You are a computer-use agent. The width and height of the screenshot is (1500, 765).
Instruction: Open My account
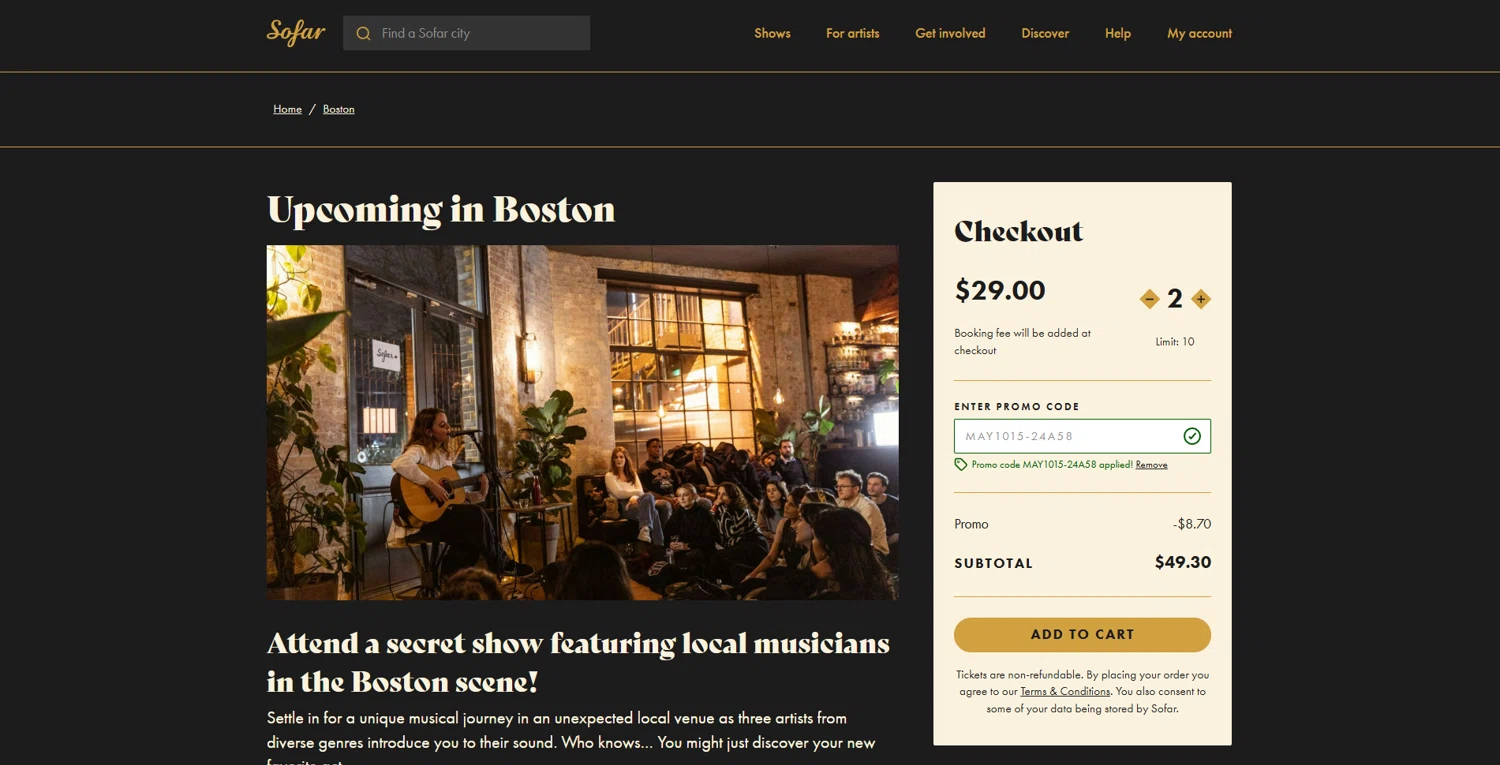(1199, 33)
